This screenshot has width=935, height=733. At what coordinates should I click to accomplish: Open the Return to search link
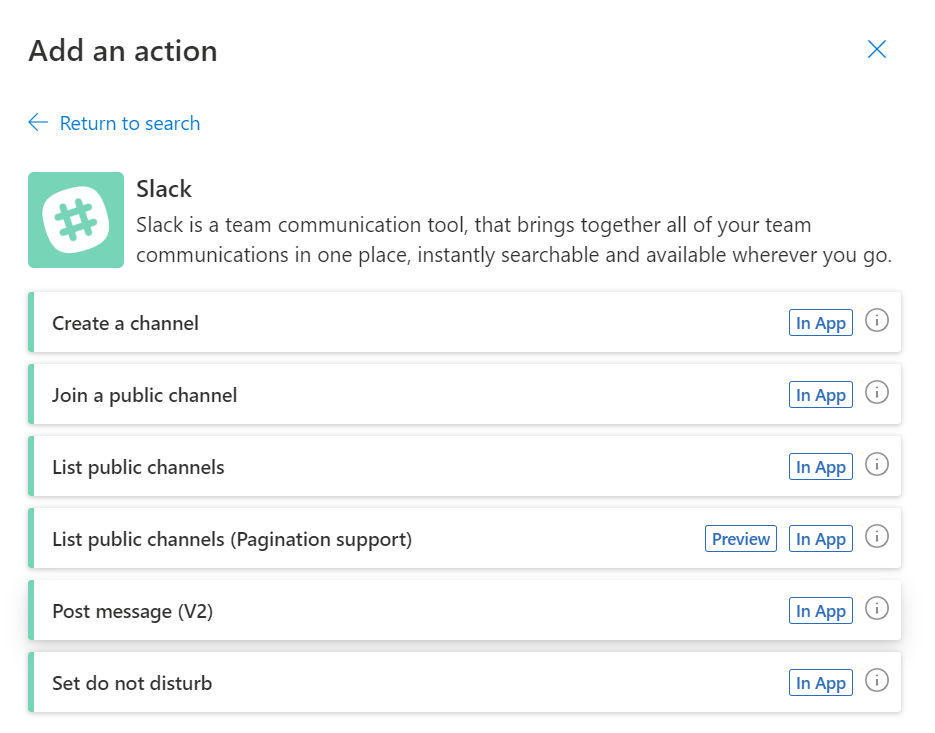(130, 123)
